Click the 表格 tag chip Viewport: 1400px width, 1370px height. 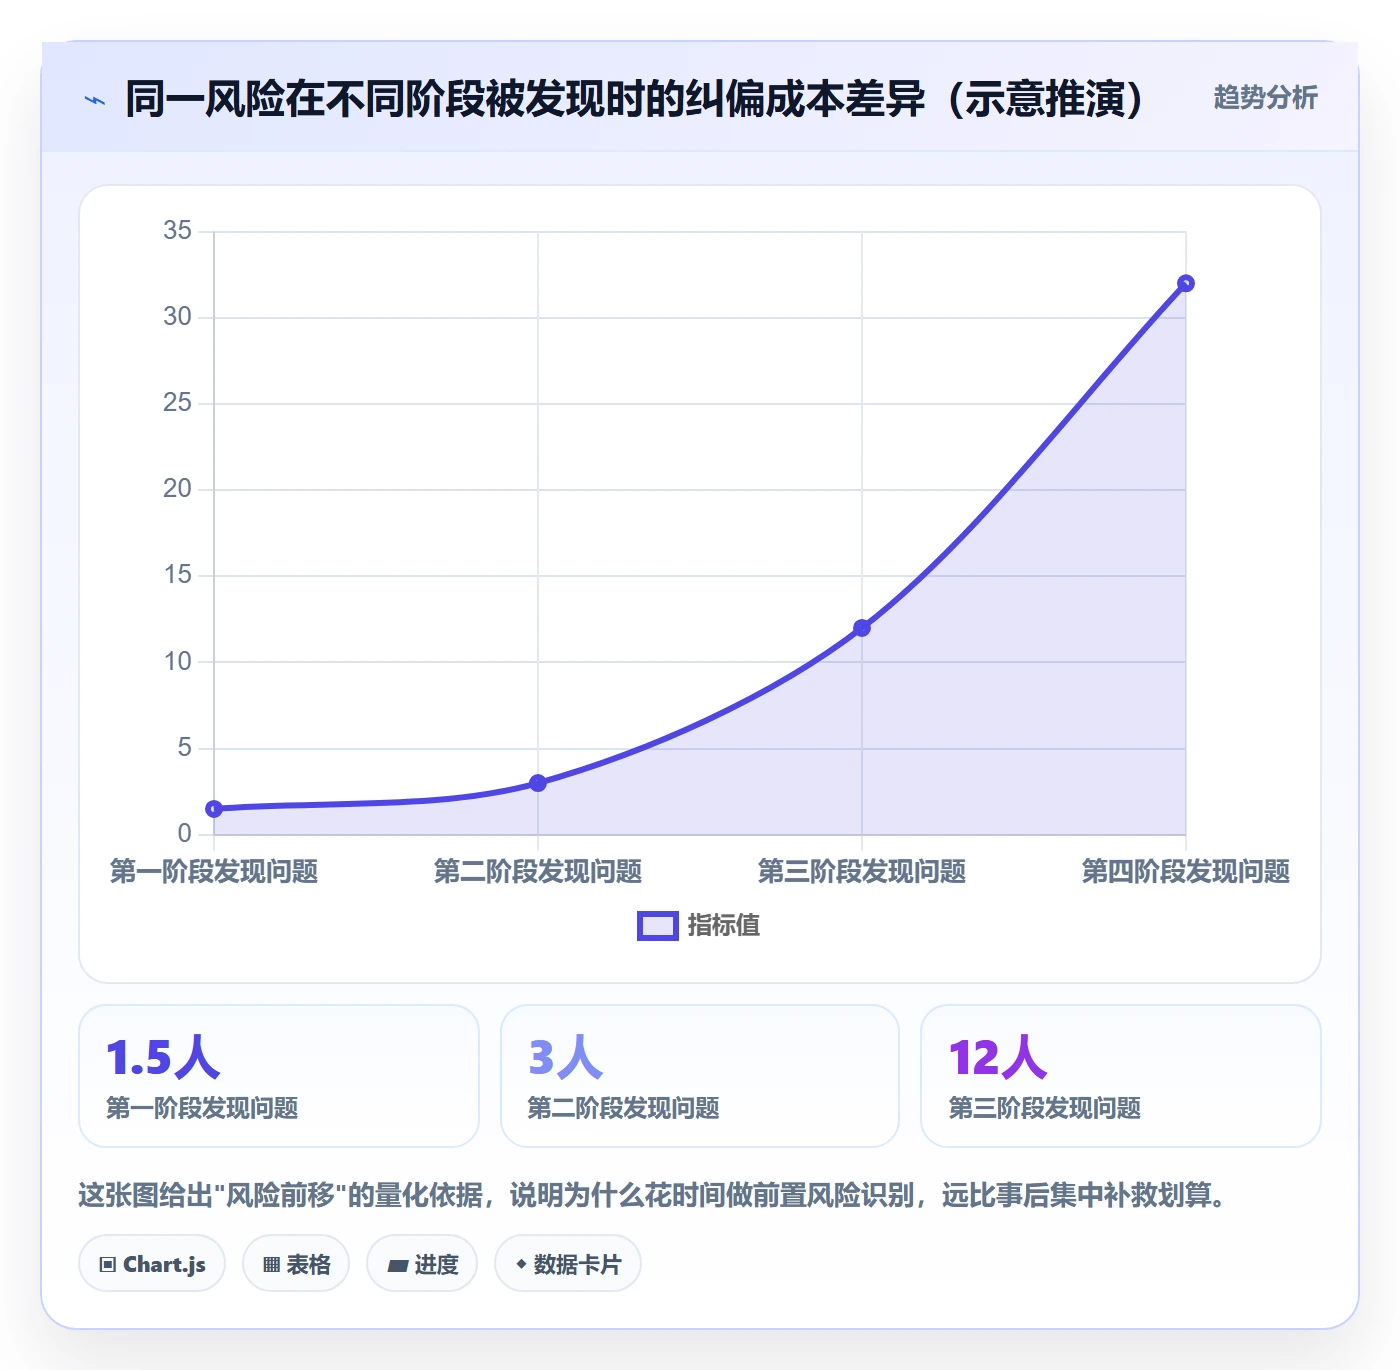tap(296, 1264)
